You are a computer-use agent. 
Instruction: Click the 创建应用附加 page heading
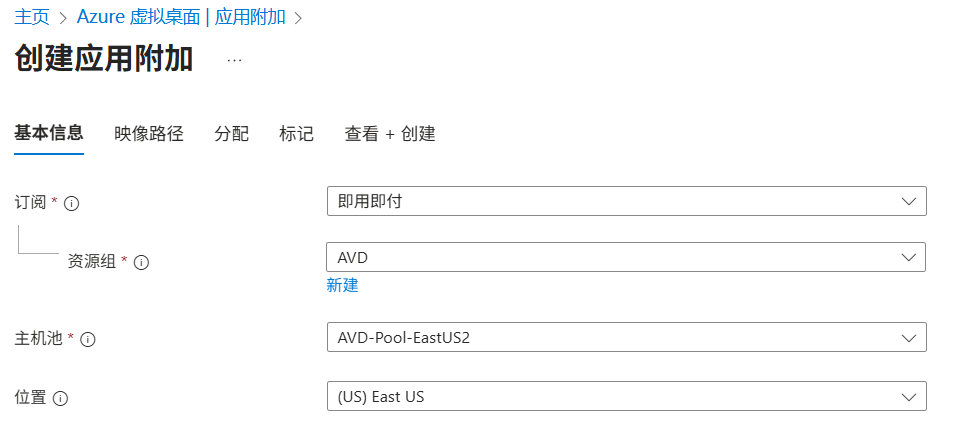coord(104,59)
